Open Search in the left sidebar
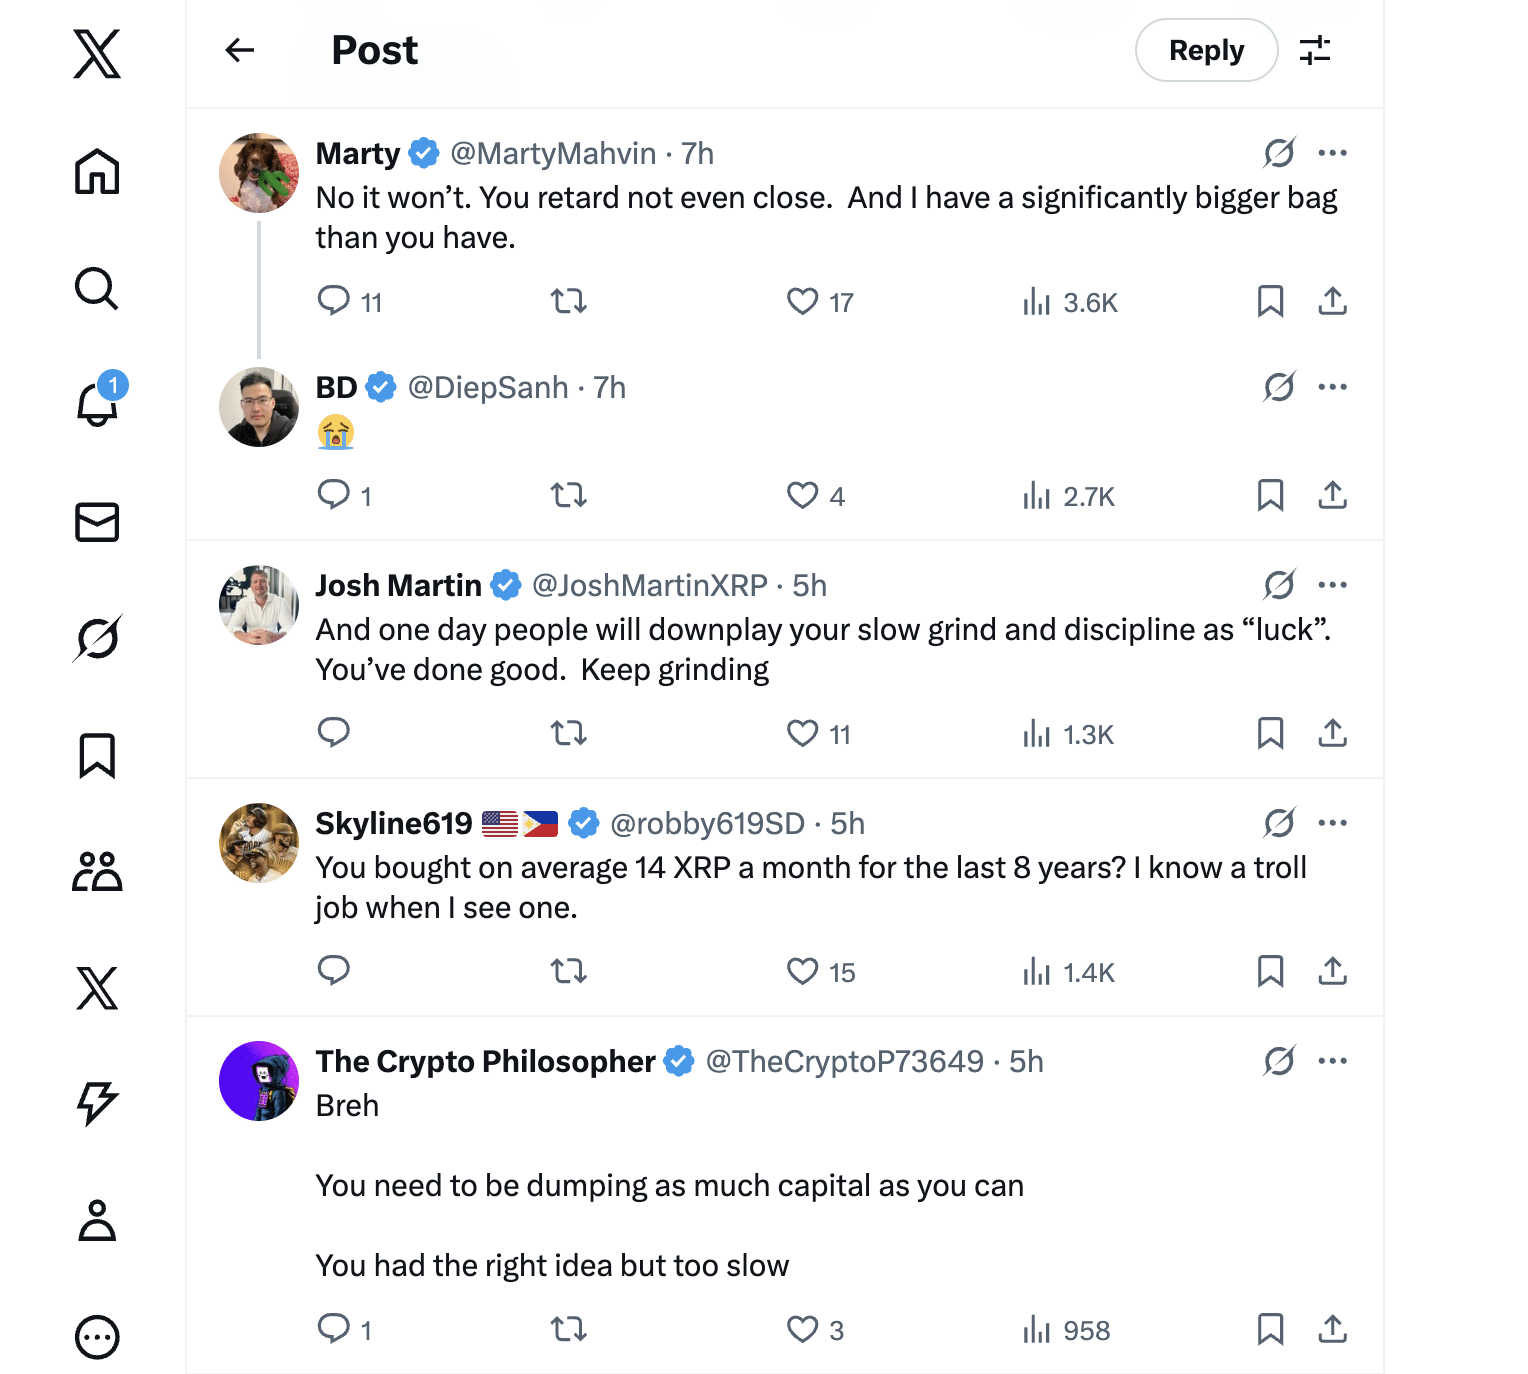 click(97, 289)
